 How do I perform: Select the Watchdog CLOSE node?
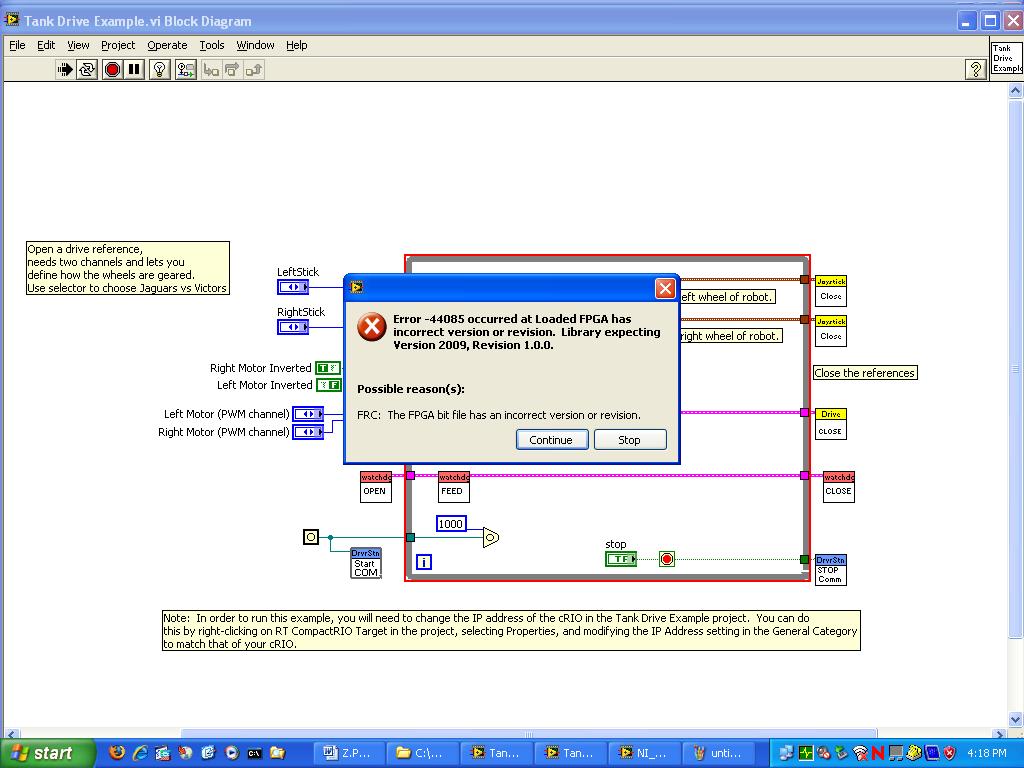(x=839, y=487)
